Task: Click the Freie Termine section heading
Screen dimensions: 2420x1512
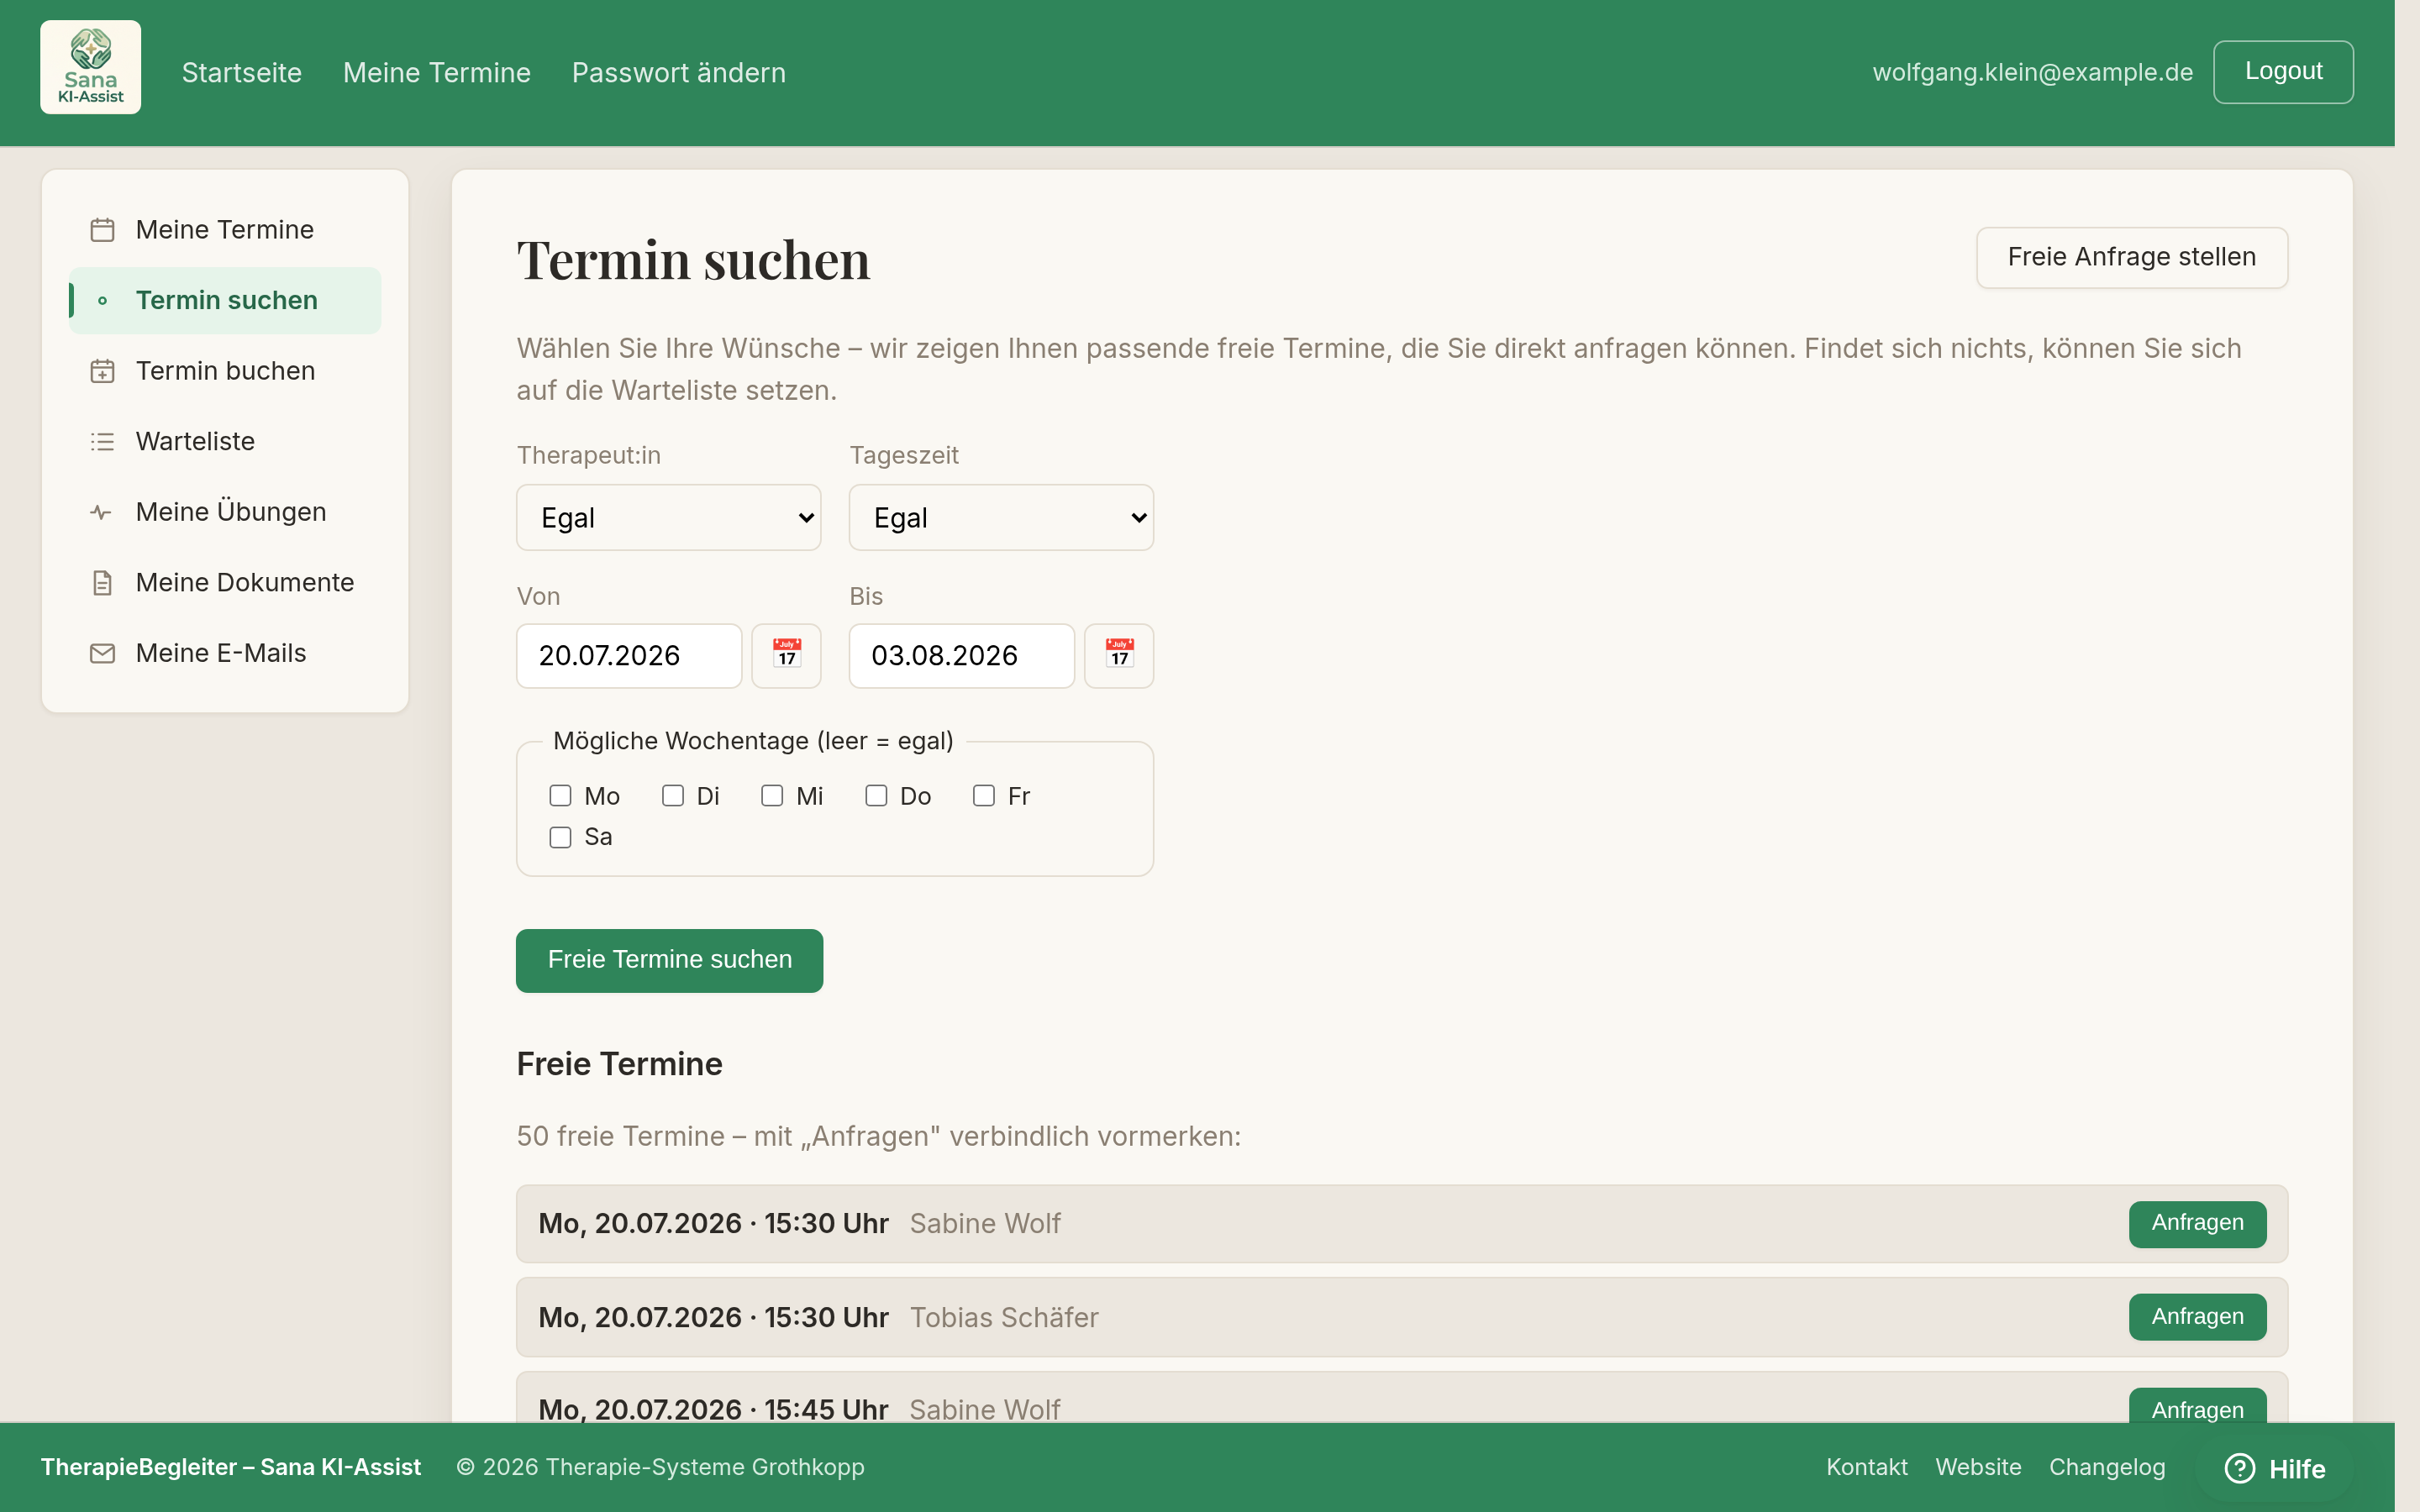Action: pos(619,1064)
